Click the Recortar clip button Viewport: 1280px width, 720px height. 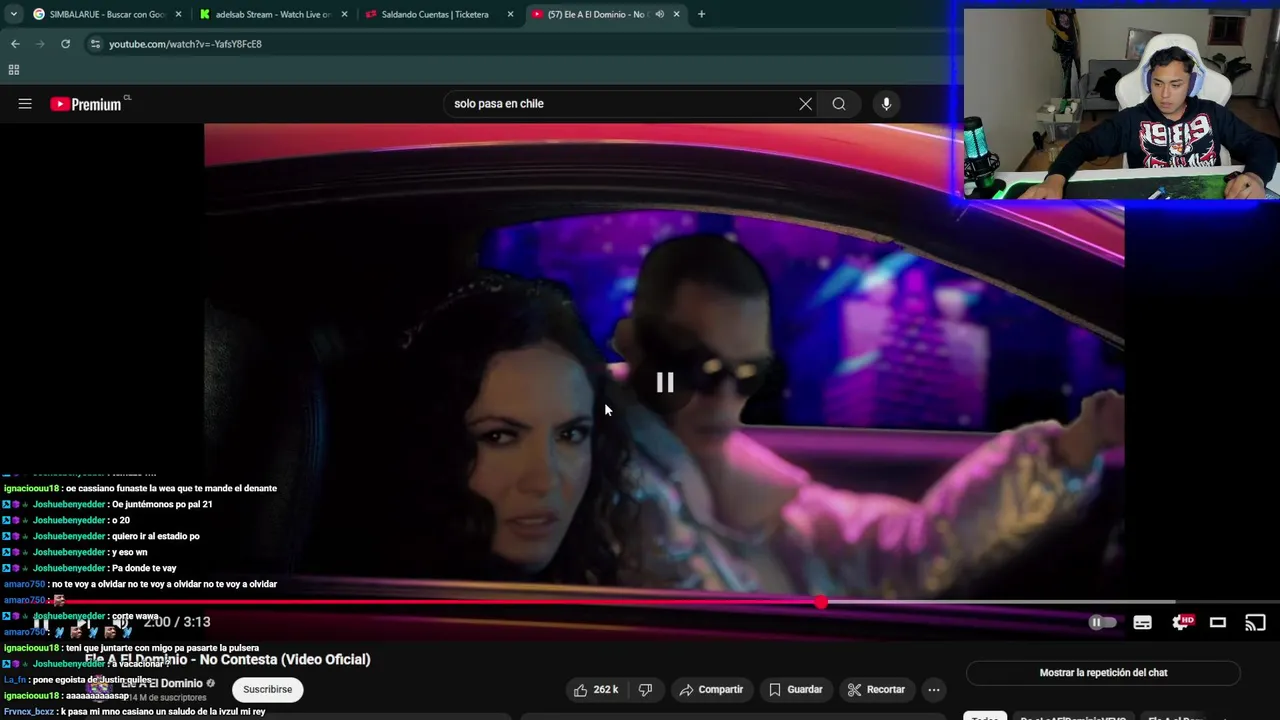[876, 690]
